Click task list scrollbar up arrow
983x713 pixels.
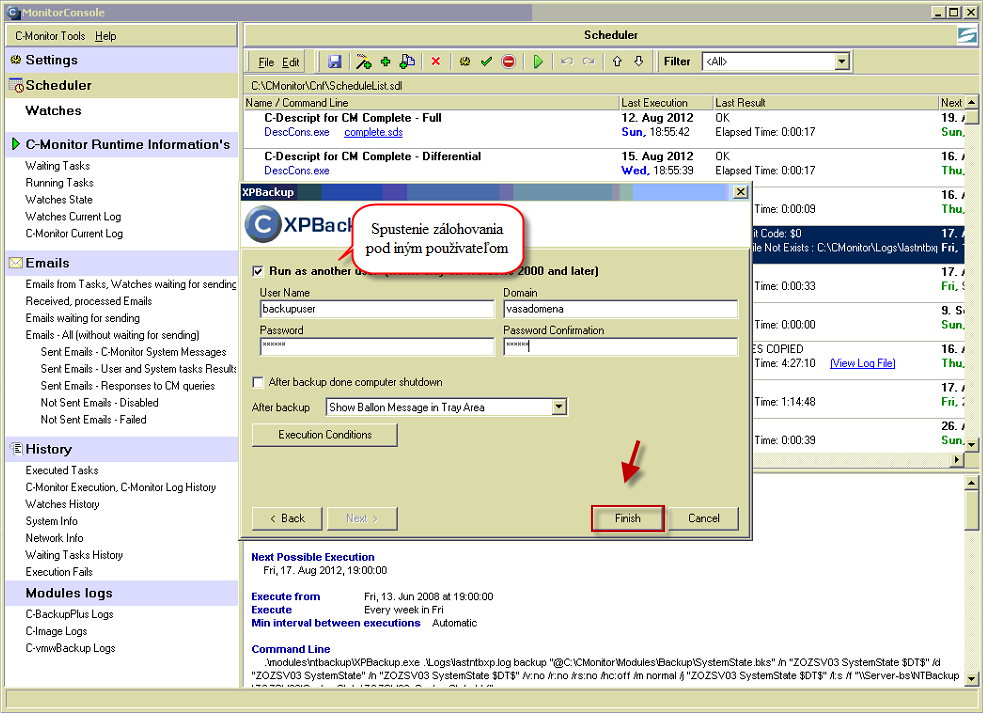971,102
